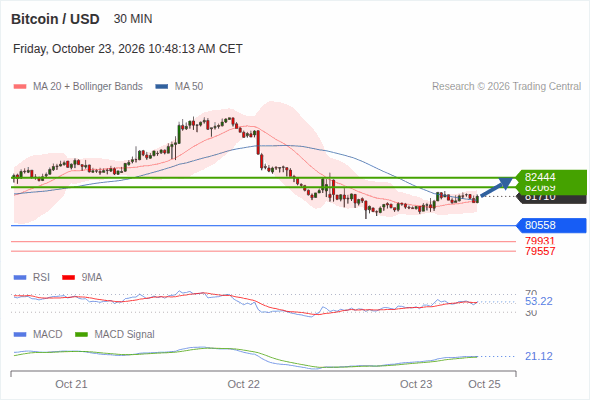Image resolution: width=590 pixels, height=400 pixels.
Task: Click the Oct 23 date axis label
Action: (x=416, y=384)
